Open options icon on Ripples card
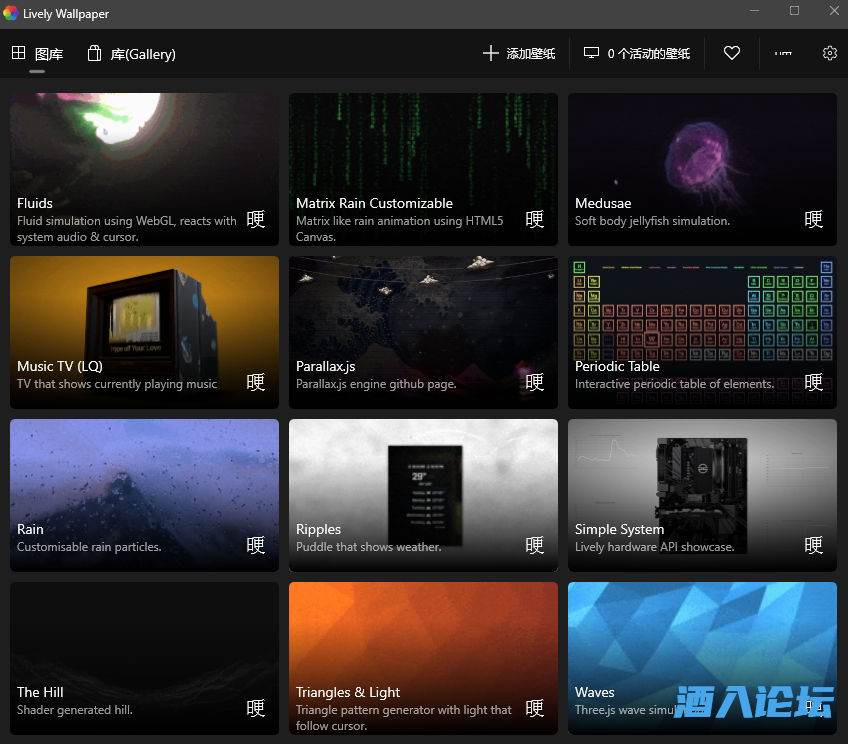Image resolution: width=848 pixels, height=744 pixels. (x=535, y=545)
